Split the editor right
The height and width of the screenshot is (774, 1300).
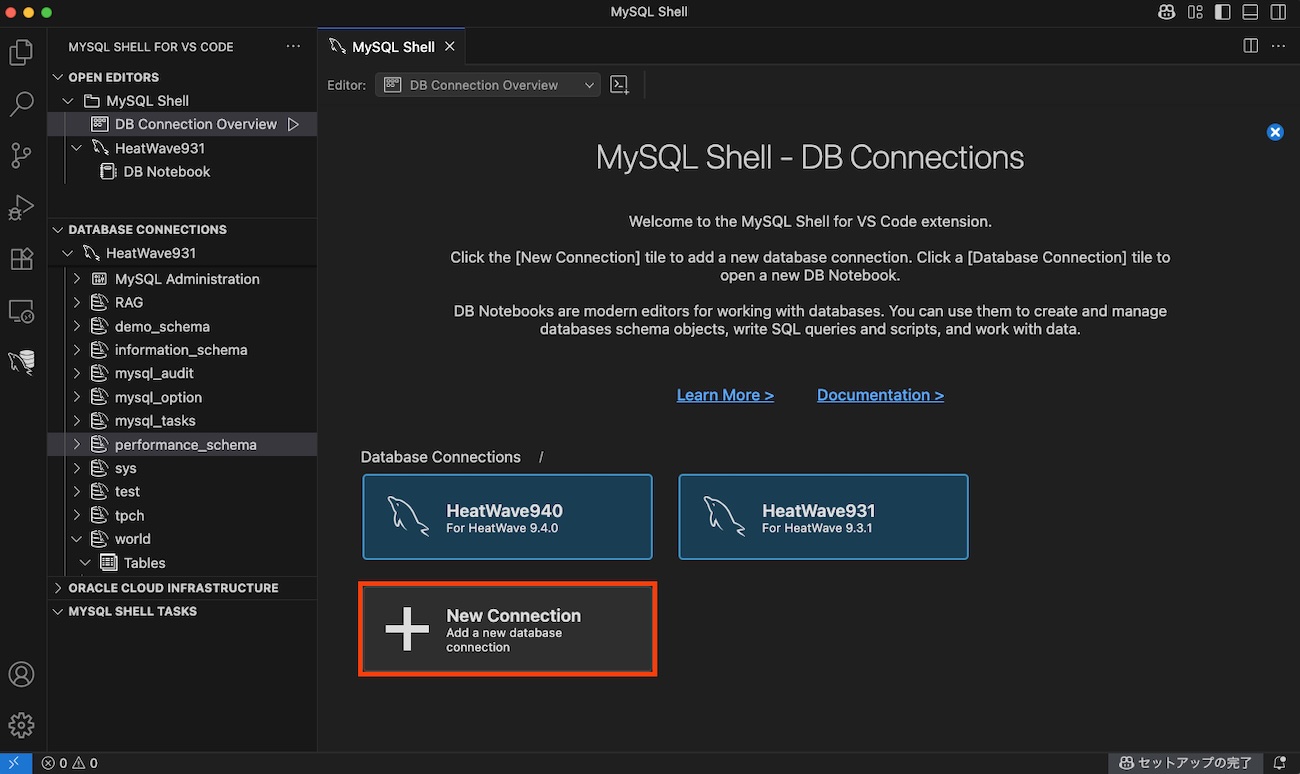point(1250,46)
